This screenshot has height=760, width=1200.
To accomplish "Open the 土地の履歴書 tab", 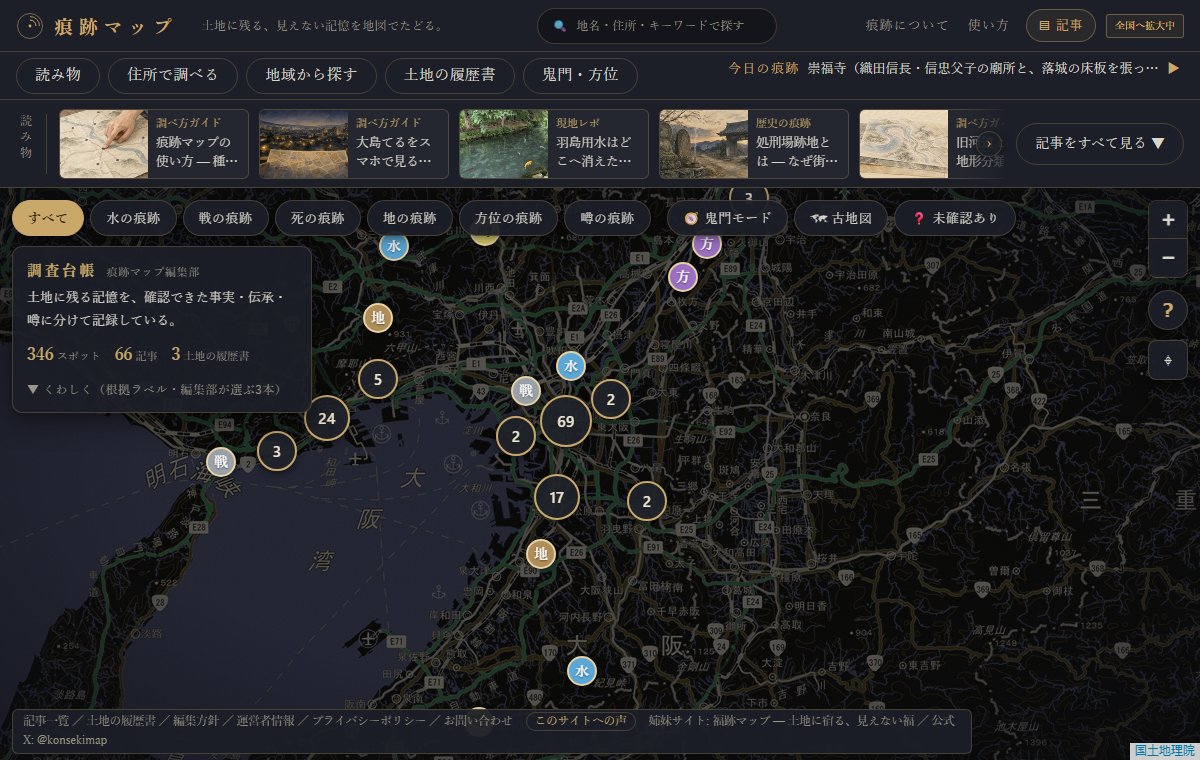I will (x=449, y=75).
